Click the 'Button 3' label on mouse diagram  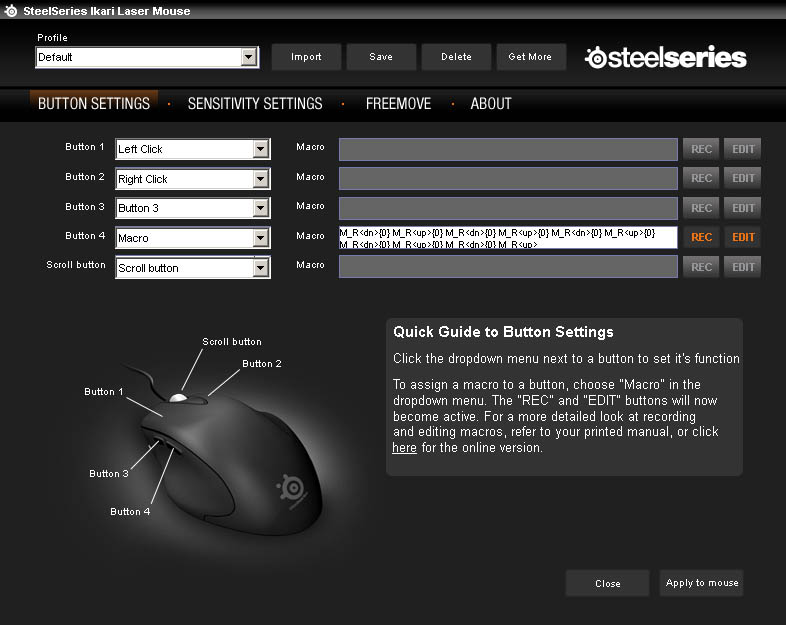(109, 474)
